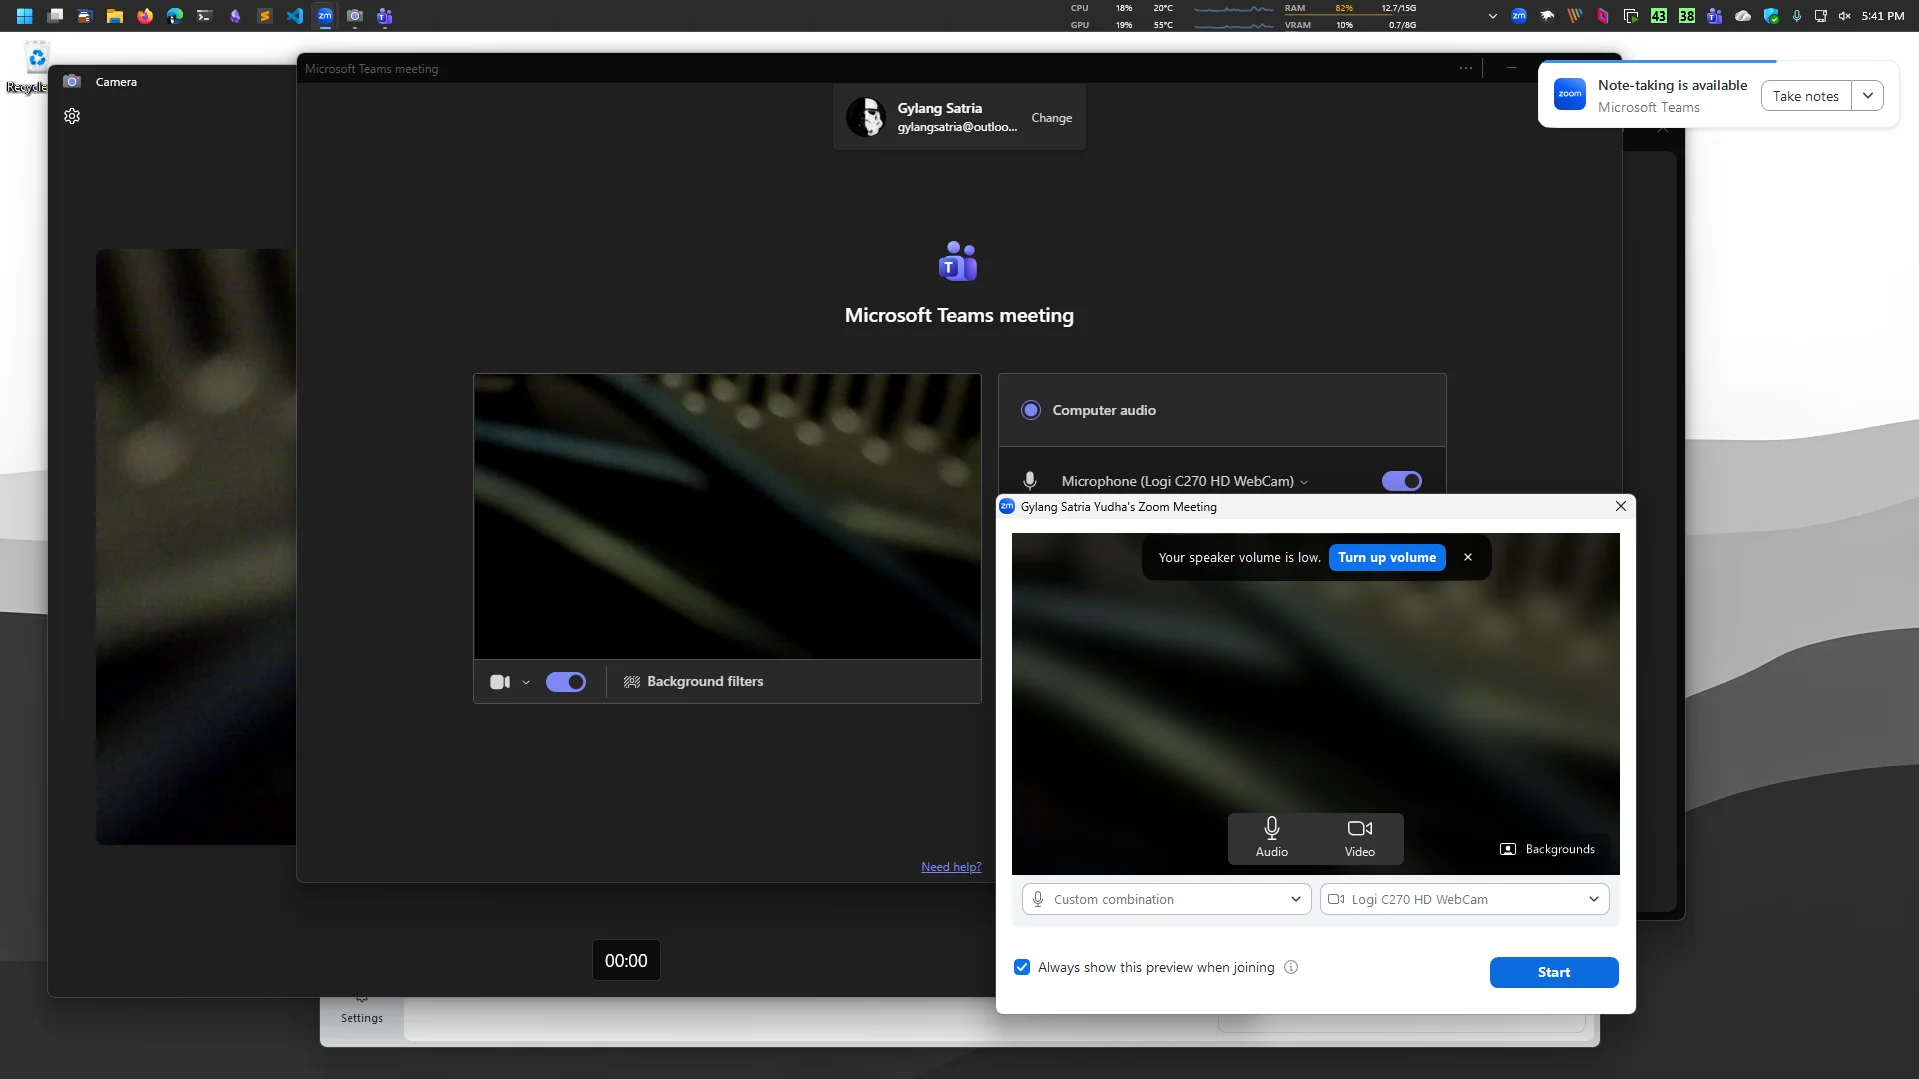
Task: Click Teams camera preview video
Action: 727,516
